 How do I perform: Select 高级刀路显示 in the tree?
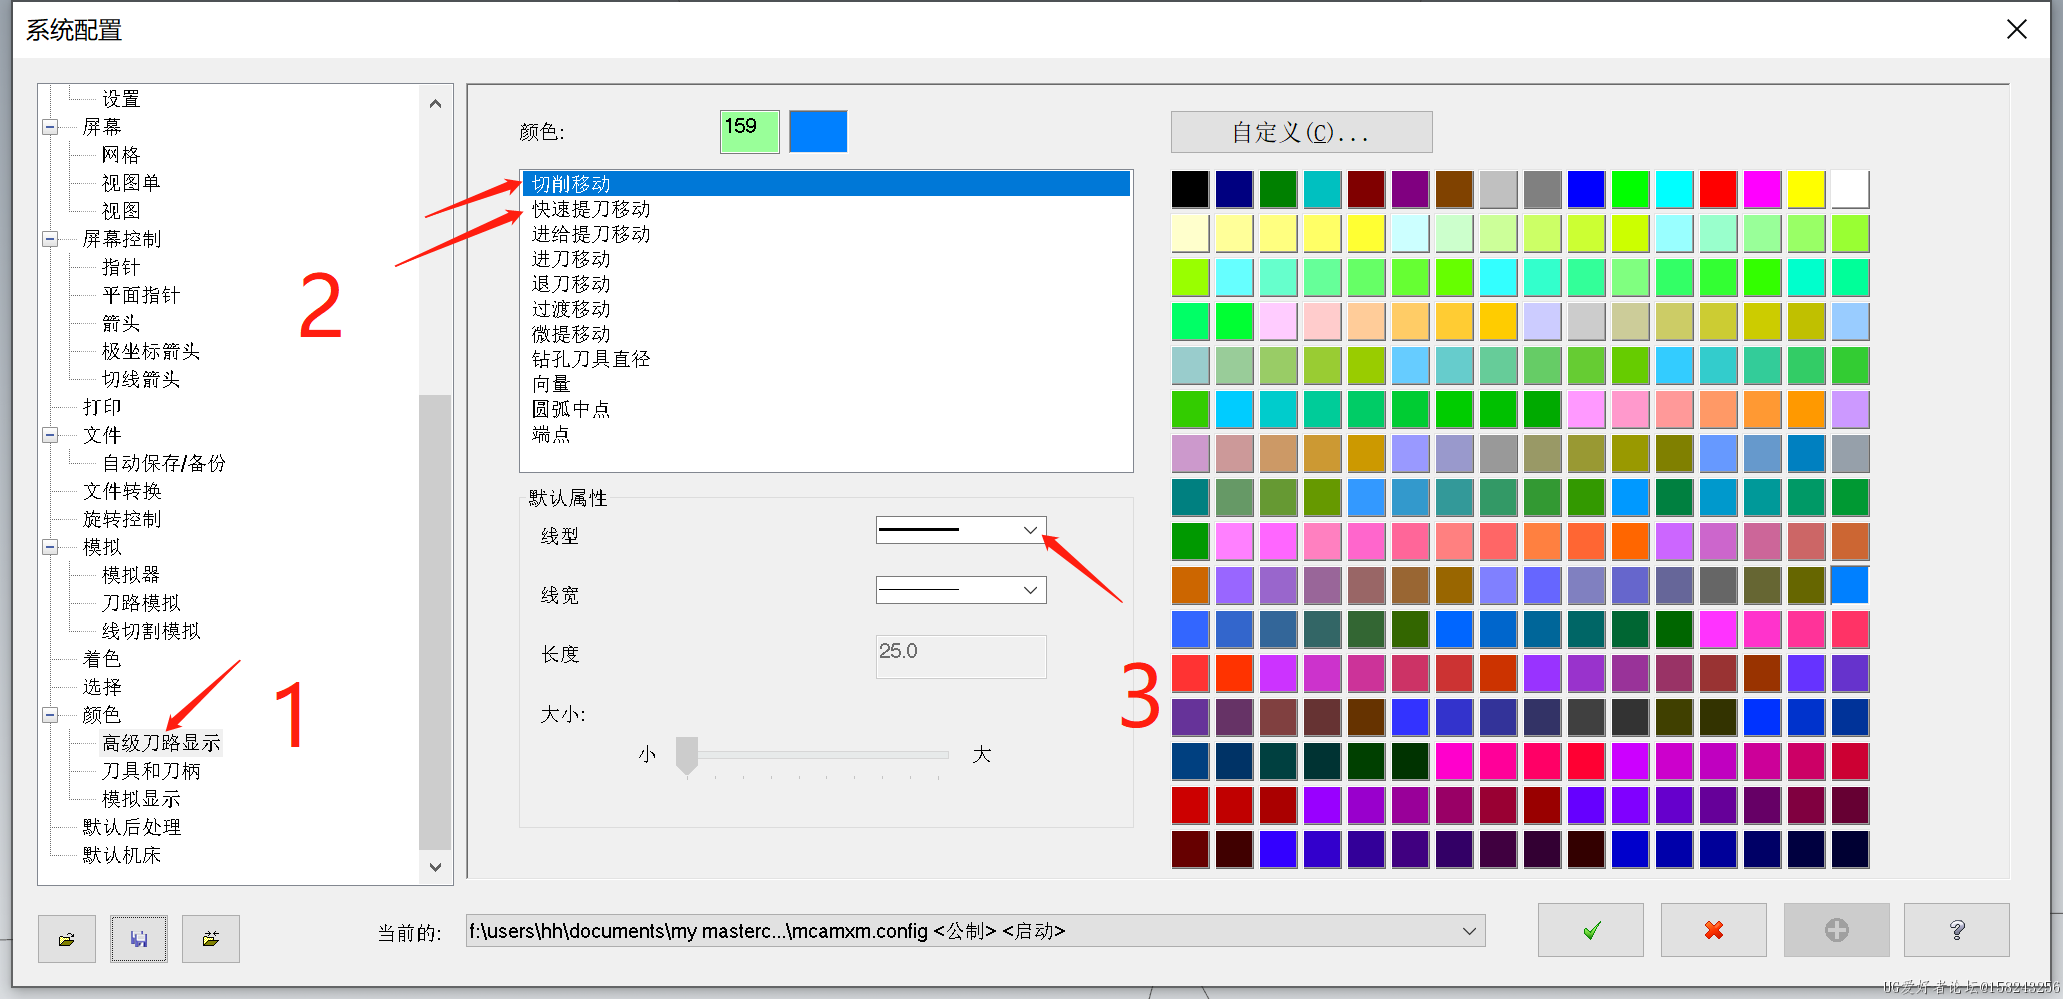(161, 743)
